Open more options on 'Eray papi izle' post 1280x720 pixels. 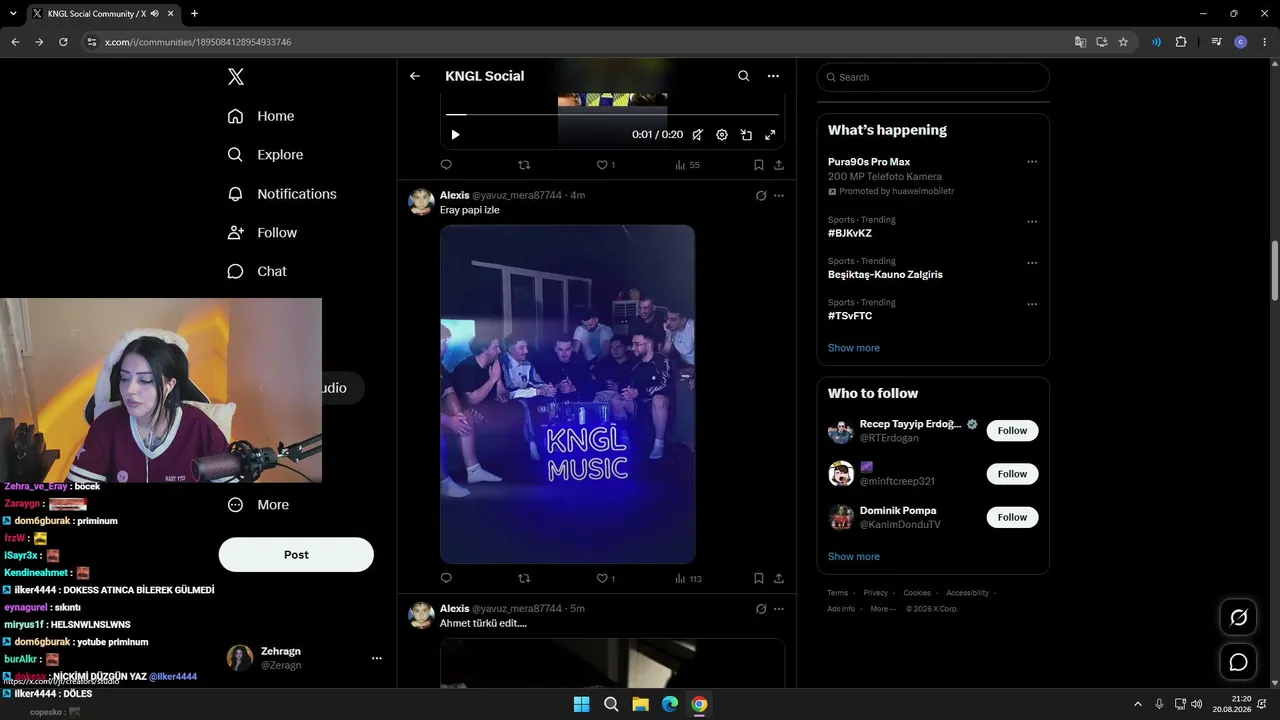click(779, 196)
